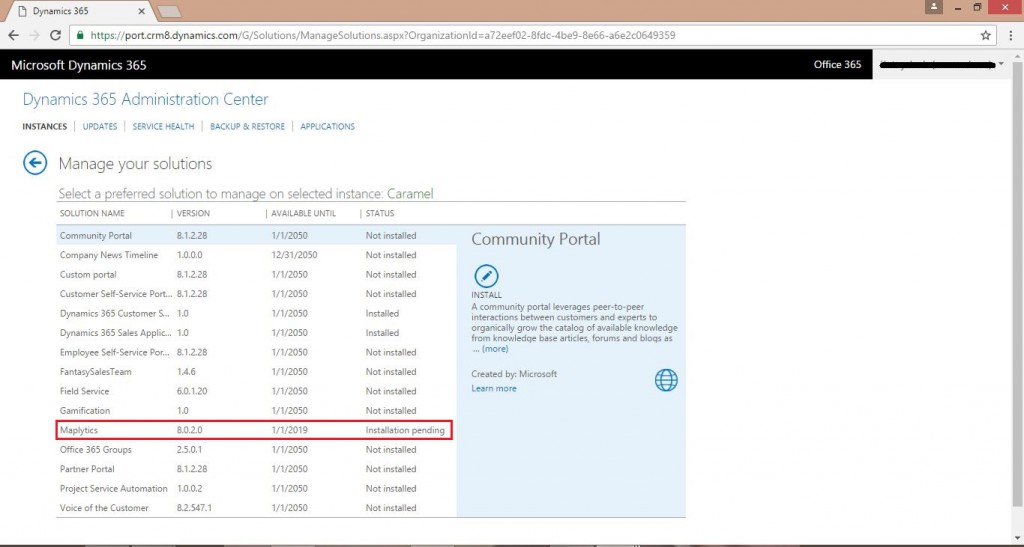Click the browser back arrow
1024x547 pixels.
coord(14,35)
